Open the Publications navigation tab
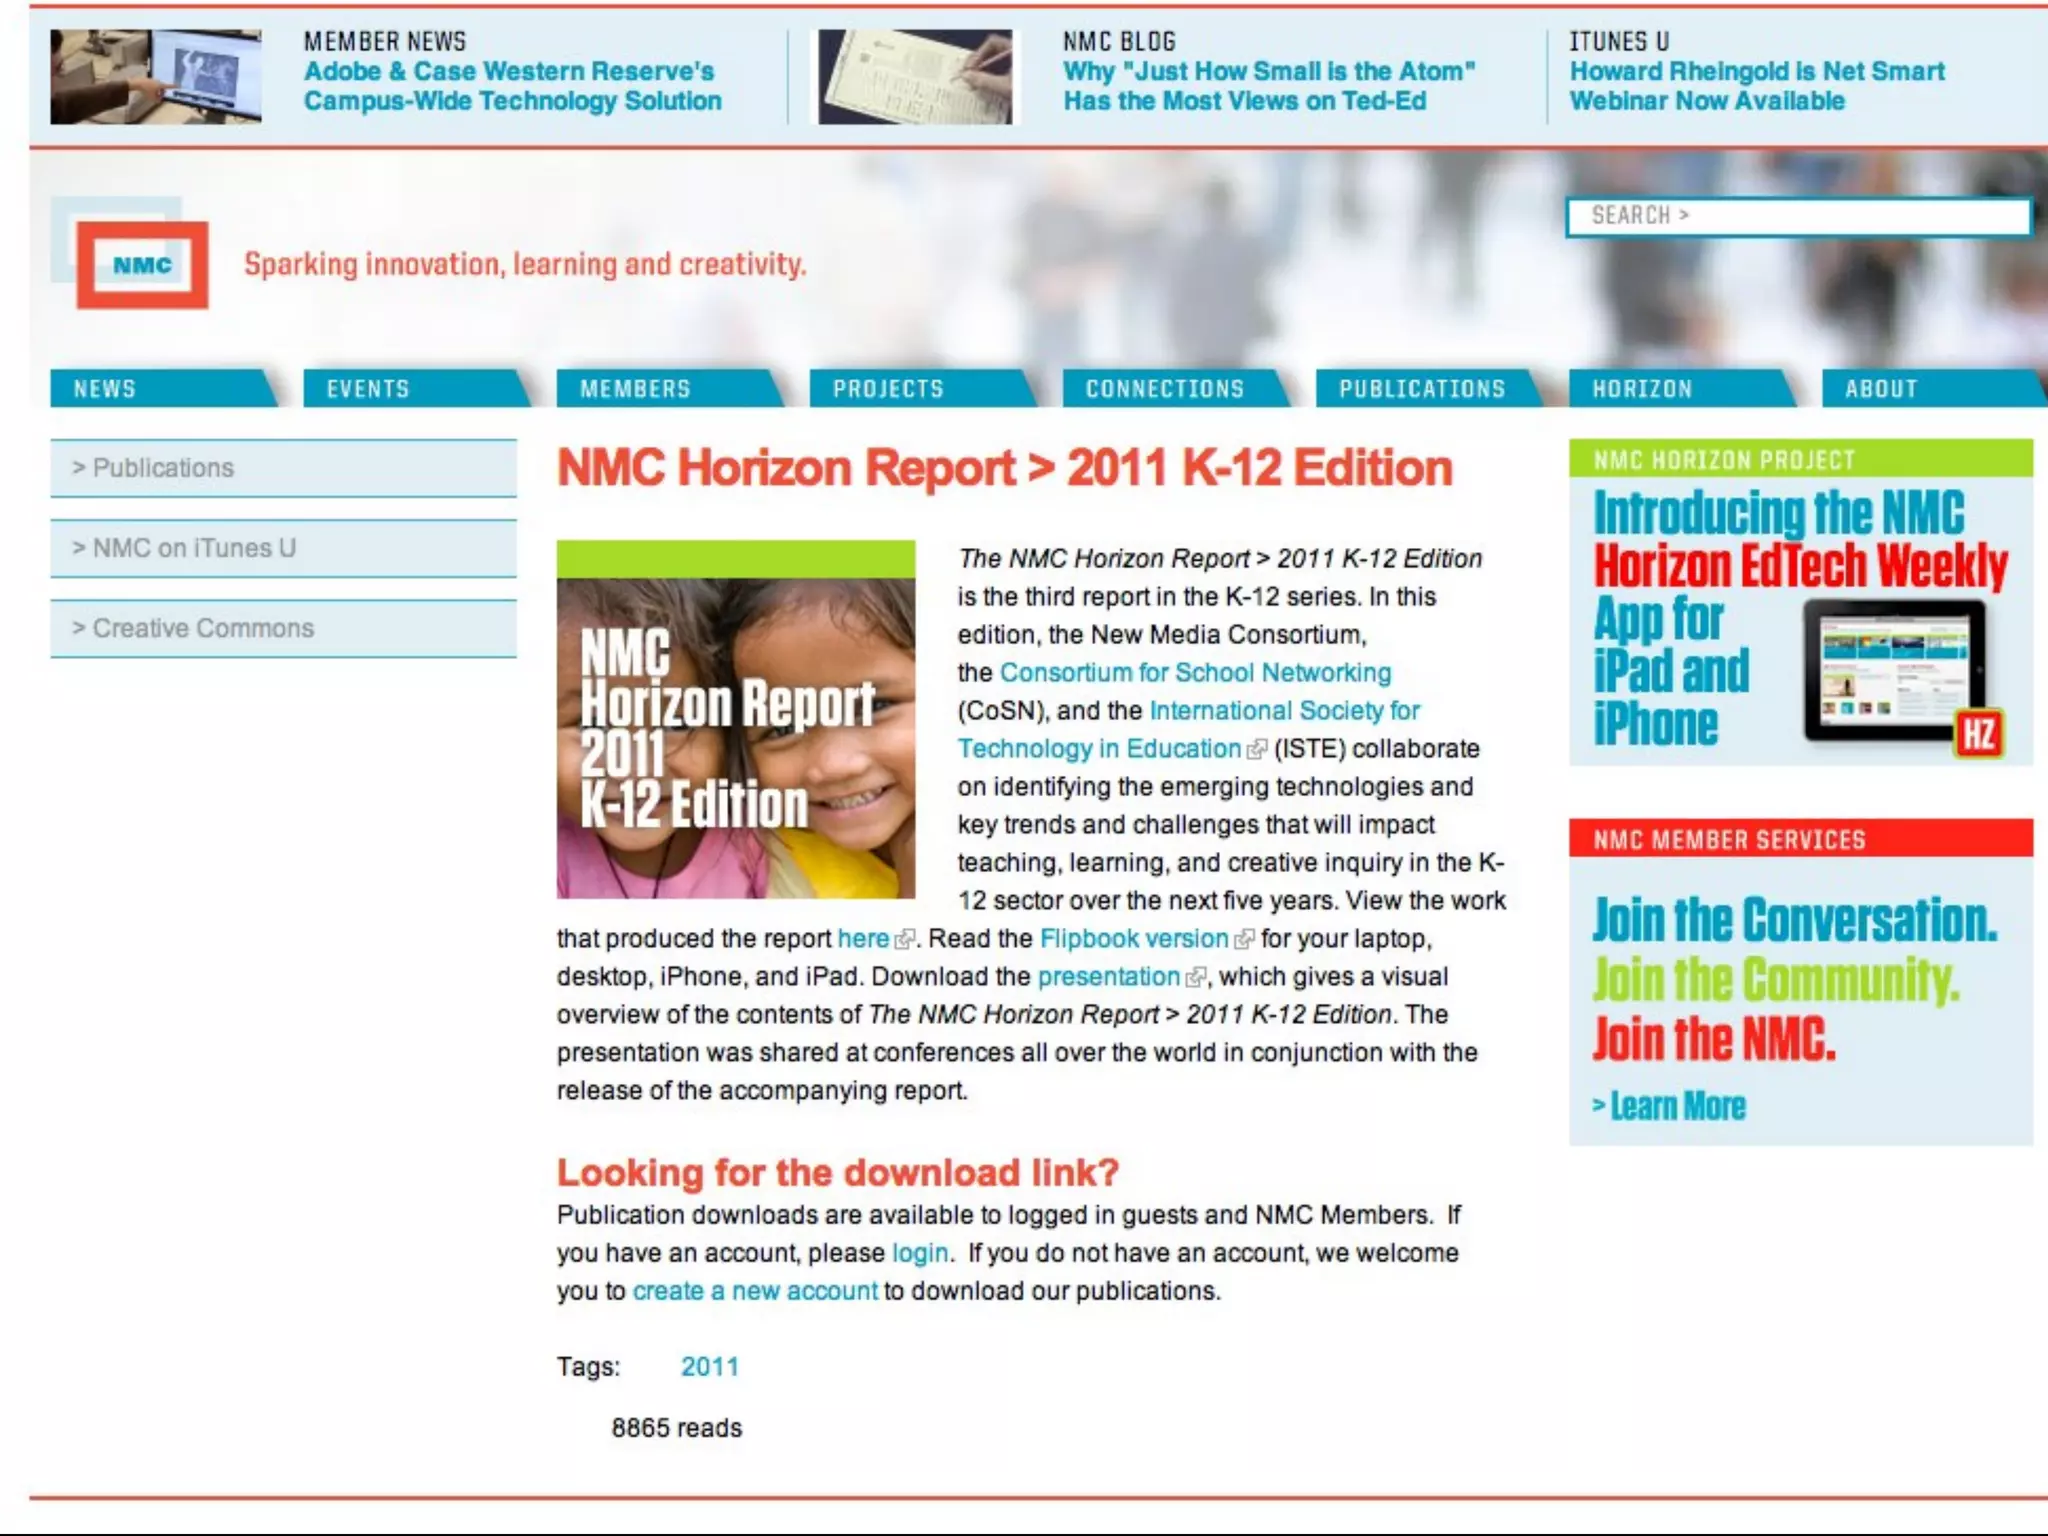The width and height of the screenshot is (2048, 1536). pos(1423,389)
